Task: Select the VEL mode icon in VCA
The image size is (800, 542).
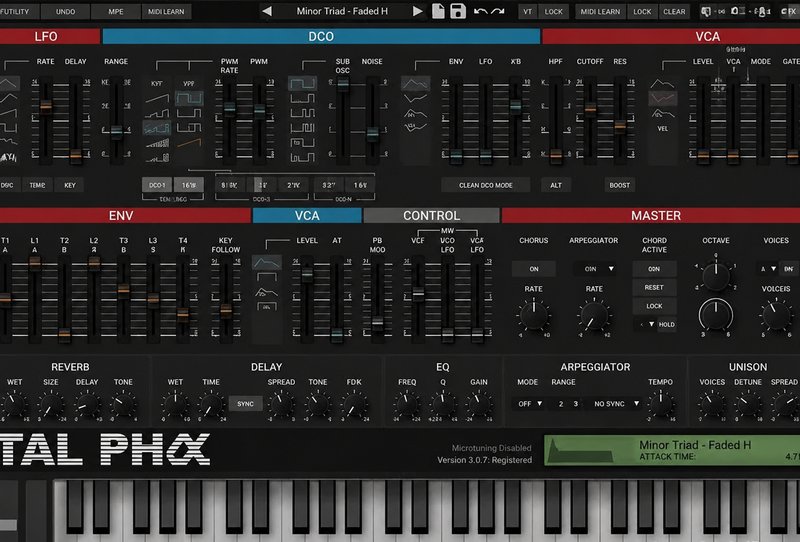Action: [662, 129]
